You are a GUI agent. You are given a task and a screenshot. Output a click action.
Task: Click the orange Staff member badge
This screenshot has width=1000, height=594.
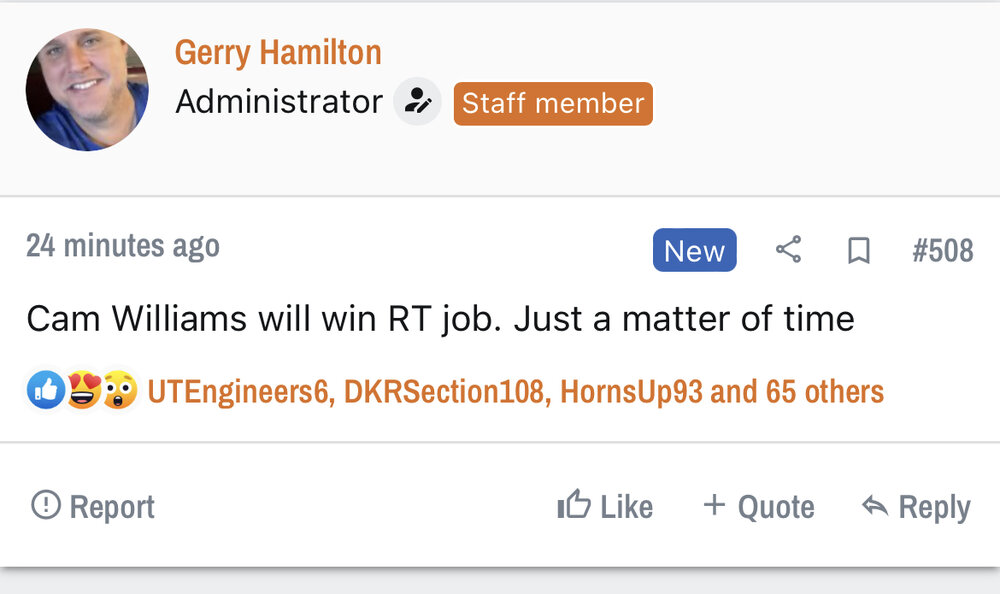[x=553, y=103]
